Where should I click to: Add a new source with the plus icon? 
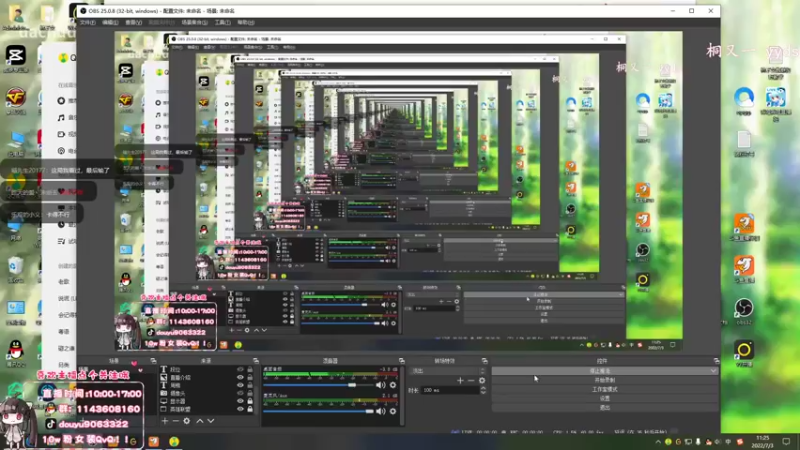[165, 421]
